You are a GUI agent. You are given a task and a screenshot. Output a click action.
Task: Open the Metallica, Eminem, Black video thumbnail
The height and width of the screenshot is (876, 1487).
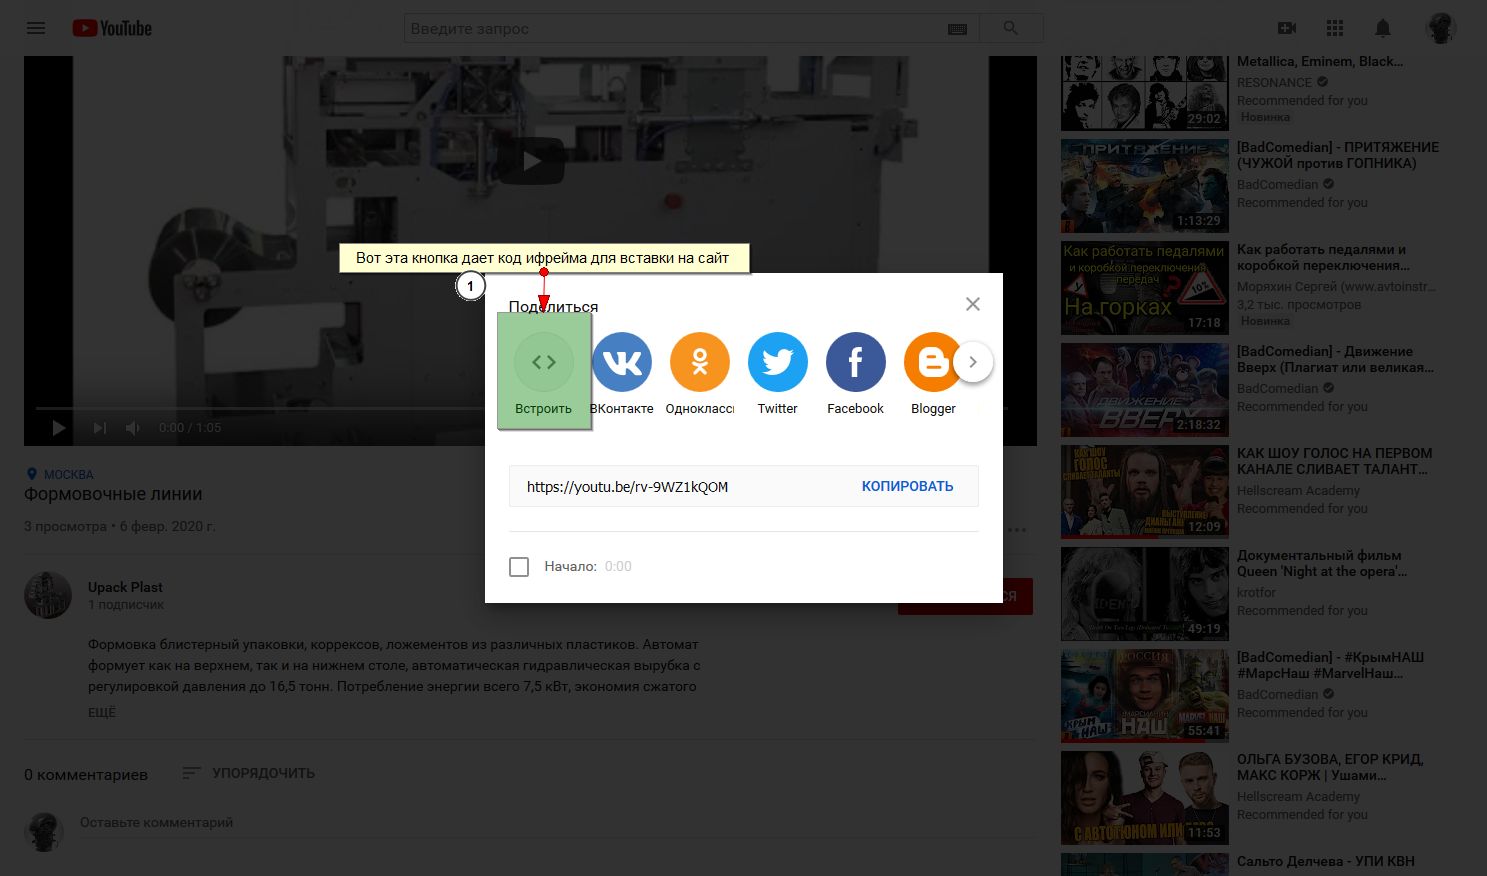(1145, 93)
